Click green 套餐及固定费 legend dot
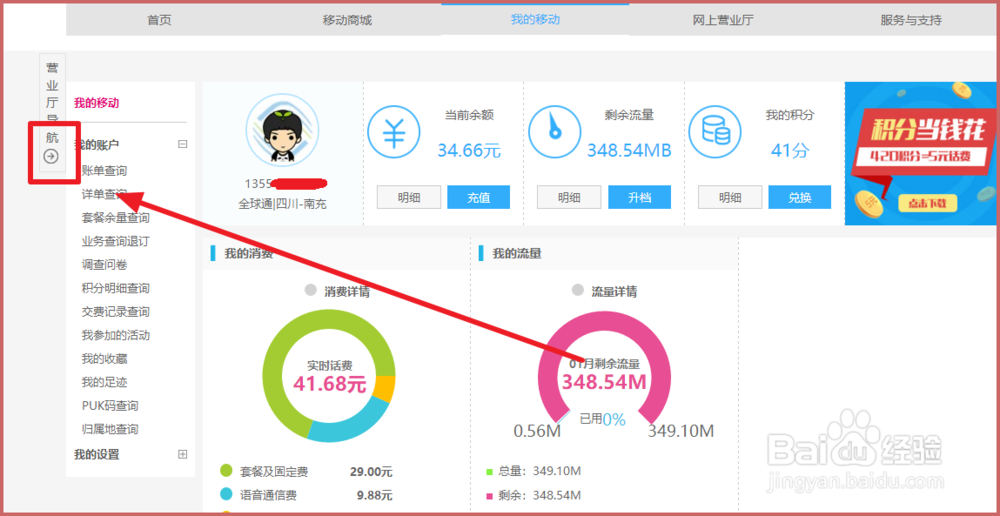Image resolution: width=1000 pixels, height=516 pixels. [x=226, y=471]
